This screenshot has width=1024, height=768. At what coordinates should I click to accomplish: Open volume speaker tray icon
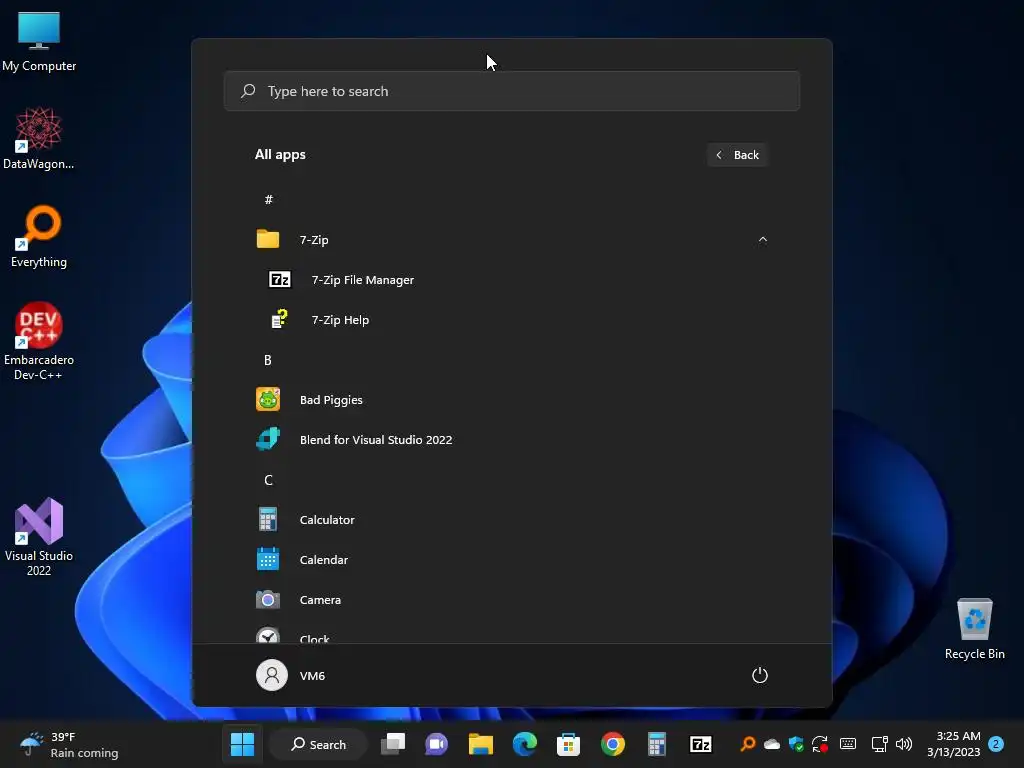pos(904,744)
